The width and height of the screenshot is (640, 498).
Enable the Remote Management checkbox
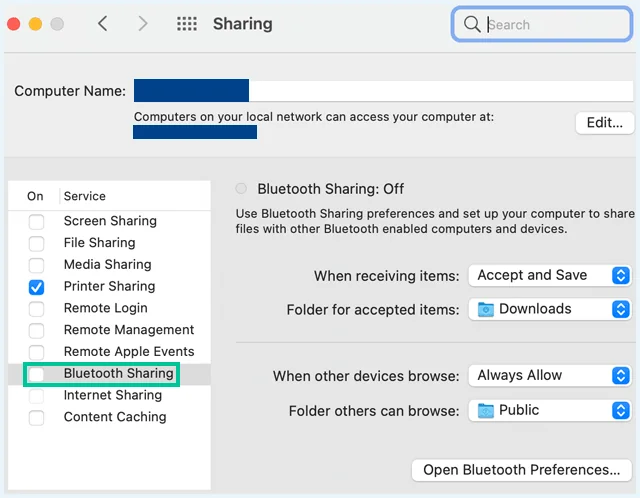click(x=36, y=330)
